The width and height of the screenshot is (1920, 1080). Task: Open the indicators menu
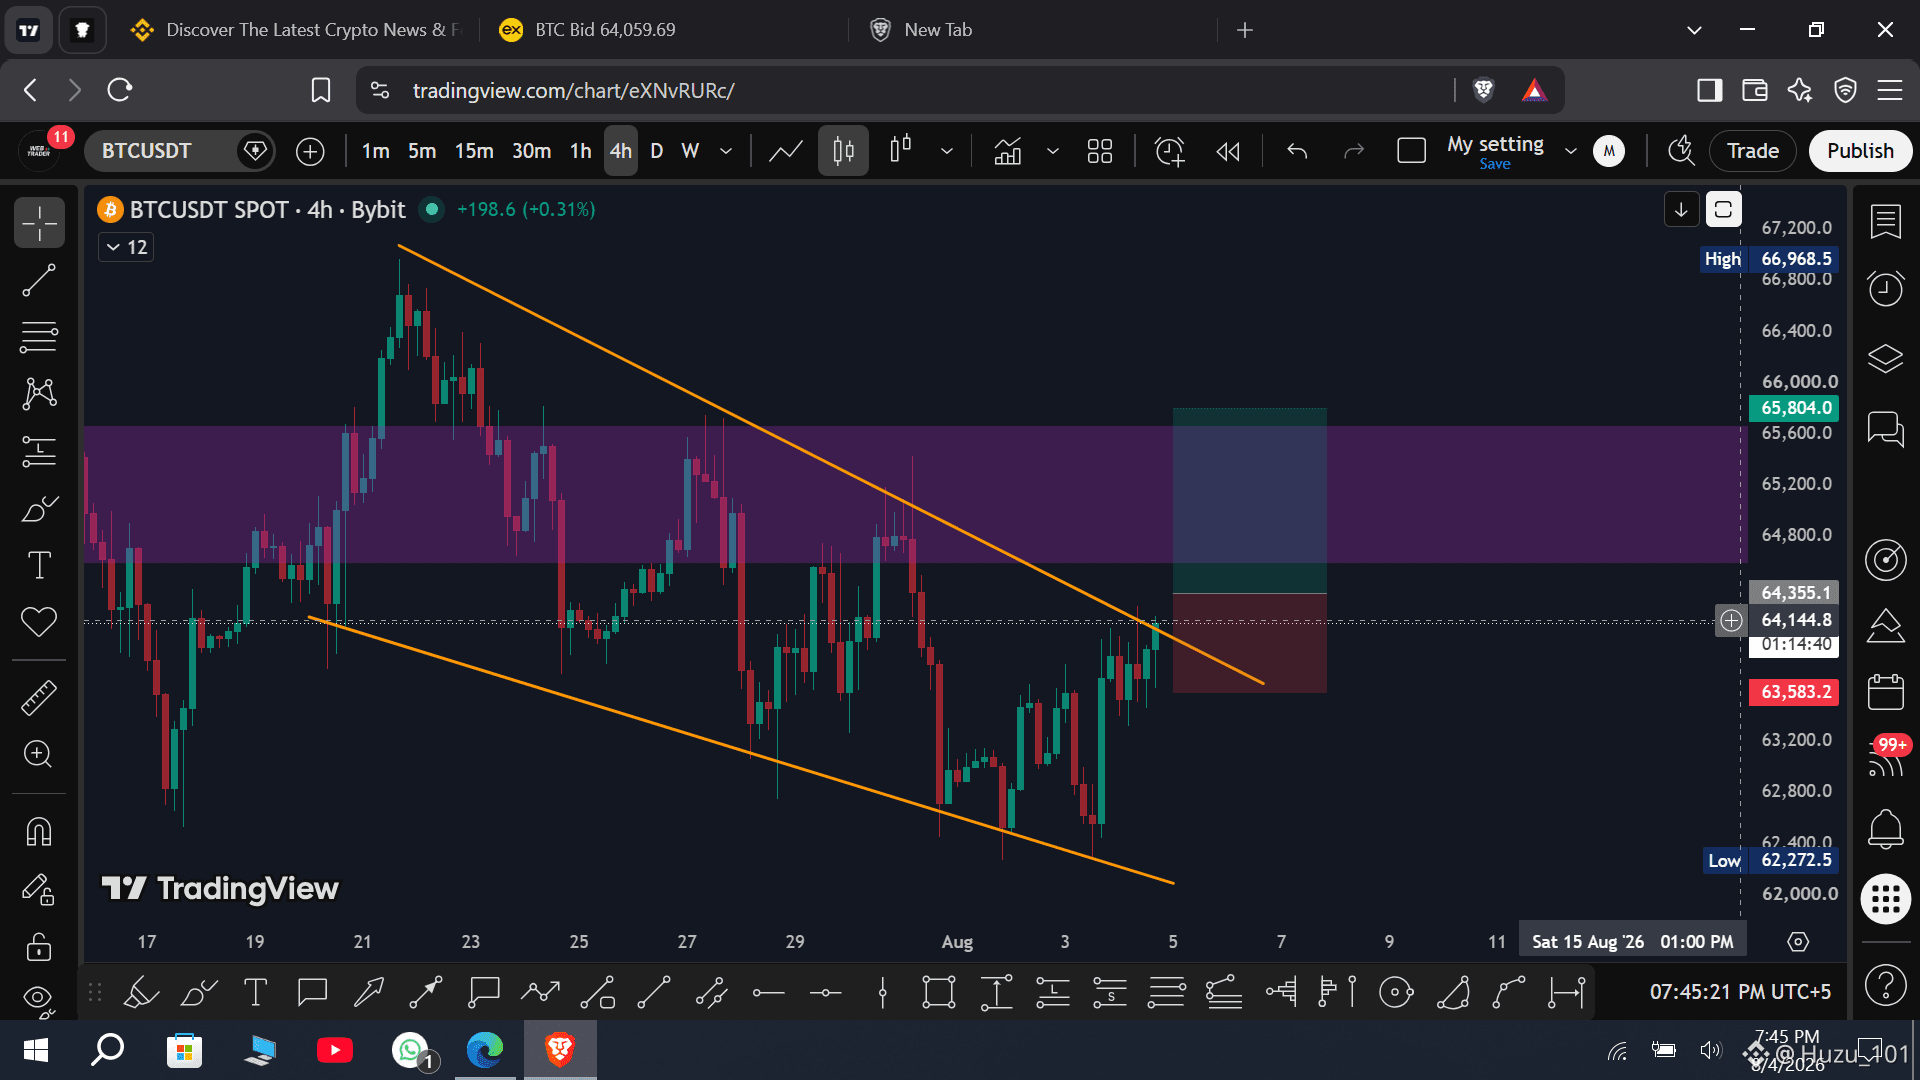tap(1007, 151)
